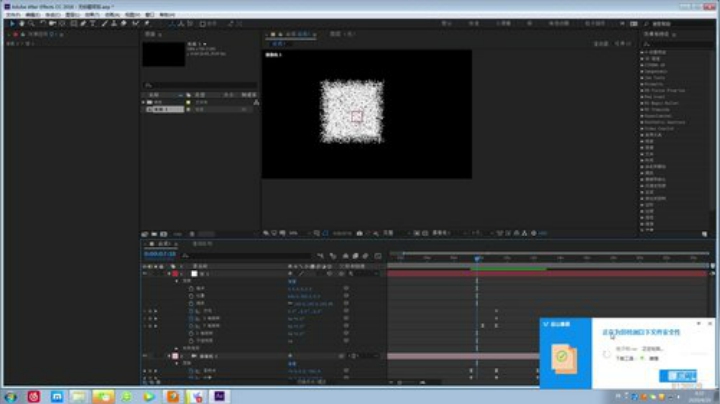Toggle stopwatch of last layer 1 transform property
Image resolution: width=720 pixels, height=404 pixels.
tap(191, 341)
